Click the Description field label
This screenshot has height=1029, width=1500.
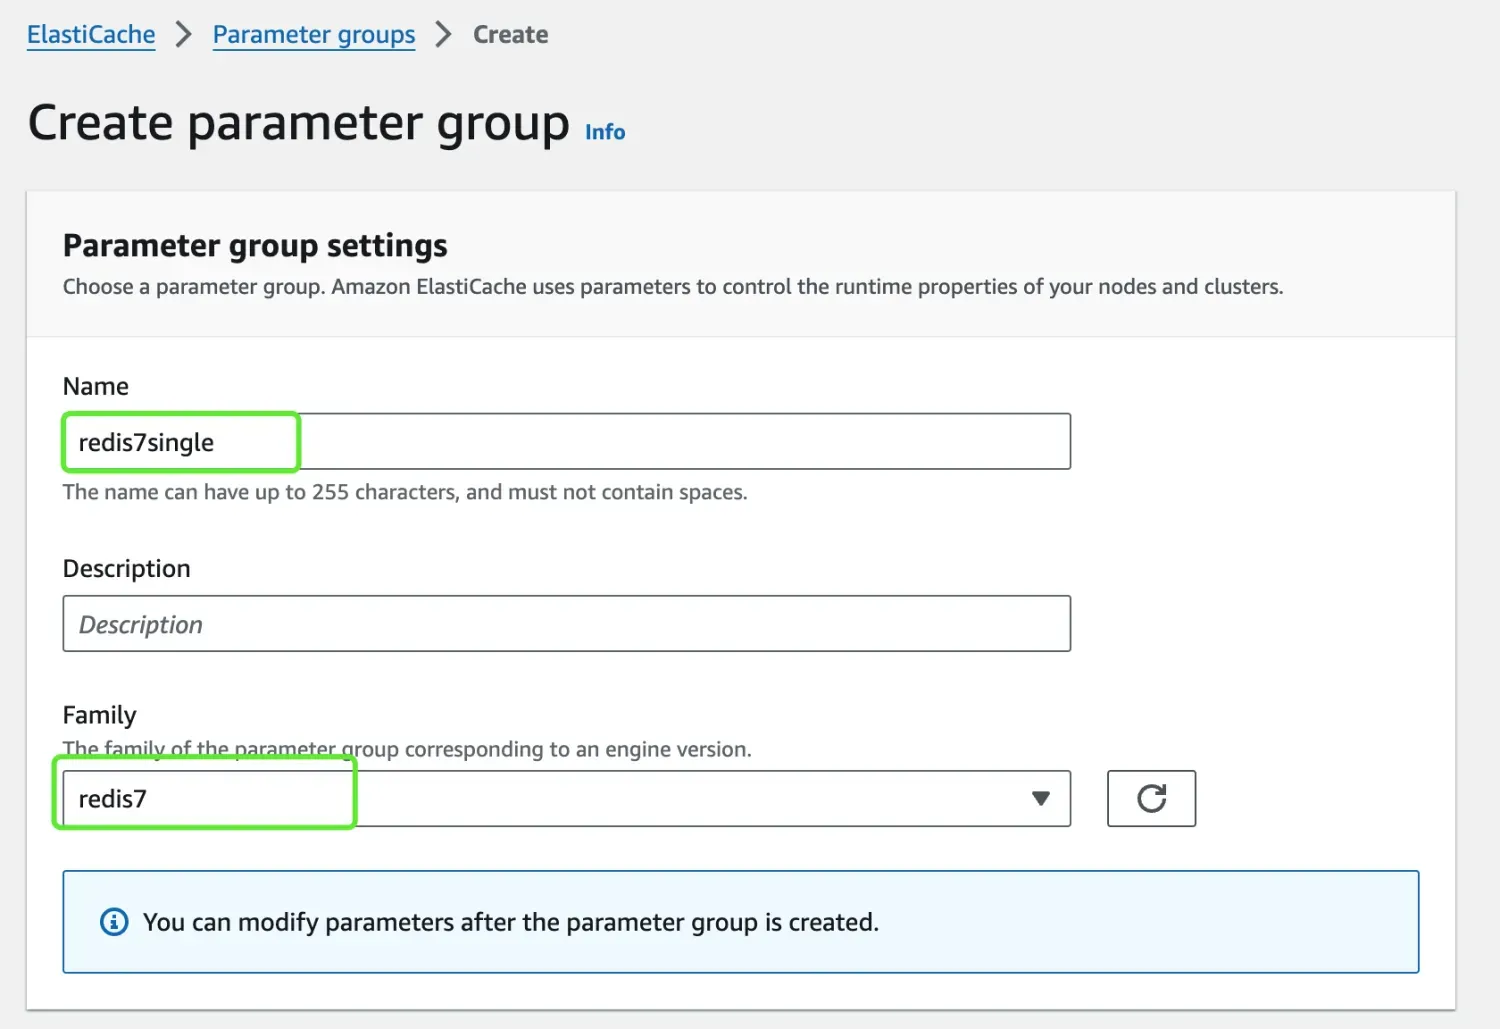[127, 568]
